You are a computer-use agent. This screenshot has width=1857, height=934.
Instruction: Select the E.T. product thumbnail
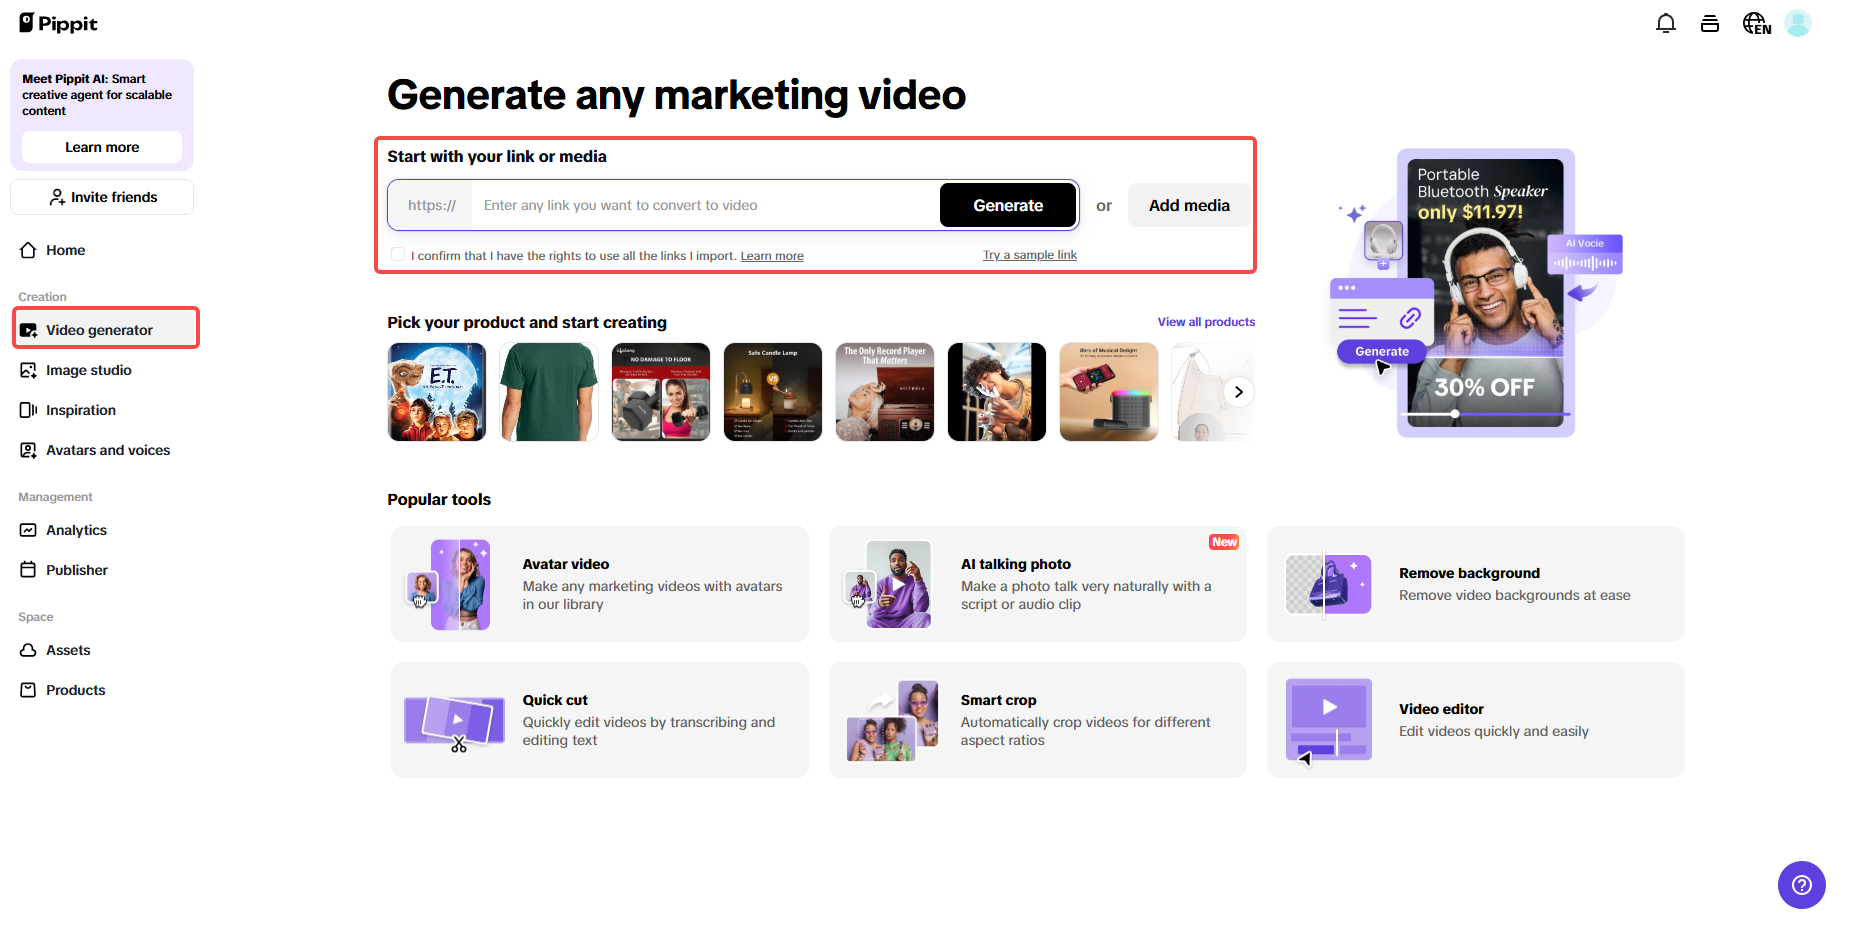point(436,392)
